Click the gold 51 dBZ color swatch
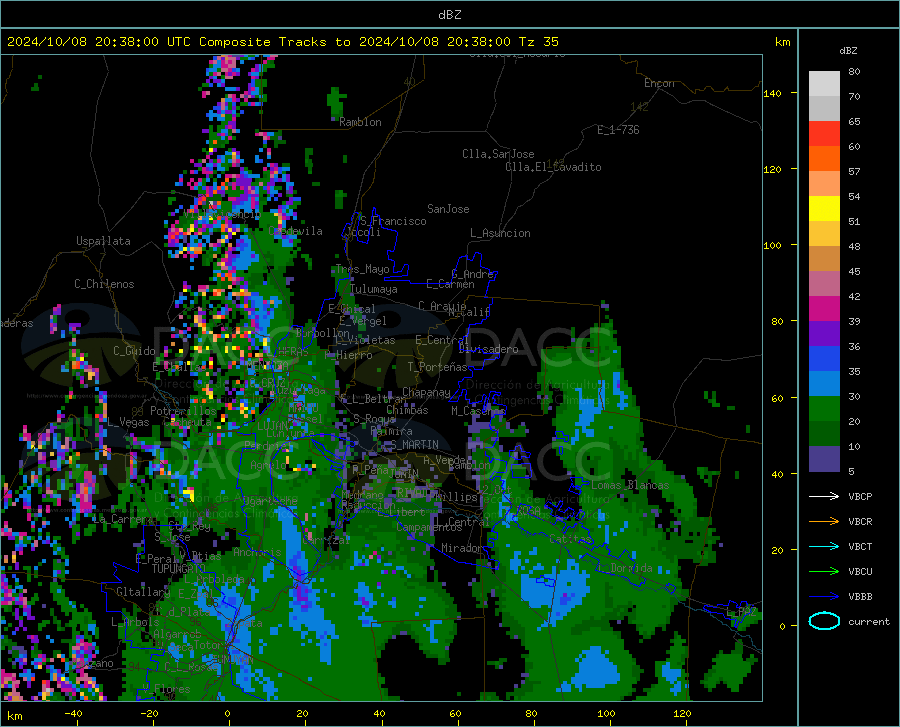This screenshot has height=727, width=900. (x=824, y=234)
